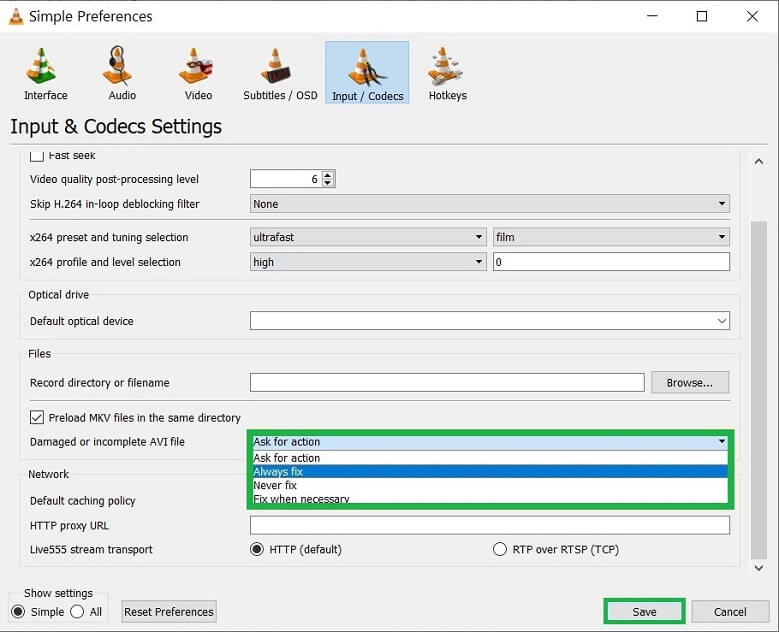
Task: Select the Input / Codecs cone icon
Action: click(x=367, y=67)
